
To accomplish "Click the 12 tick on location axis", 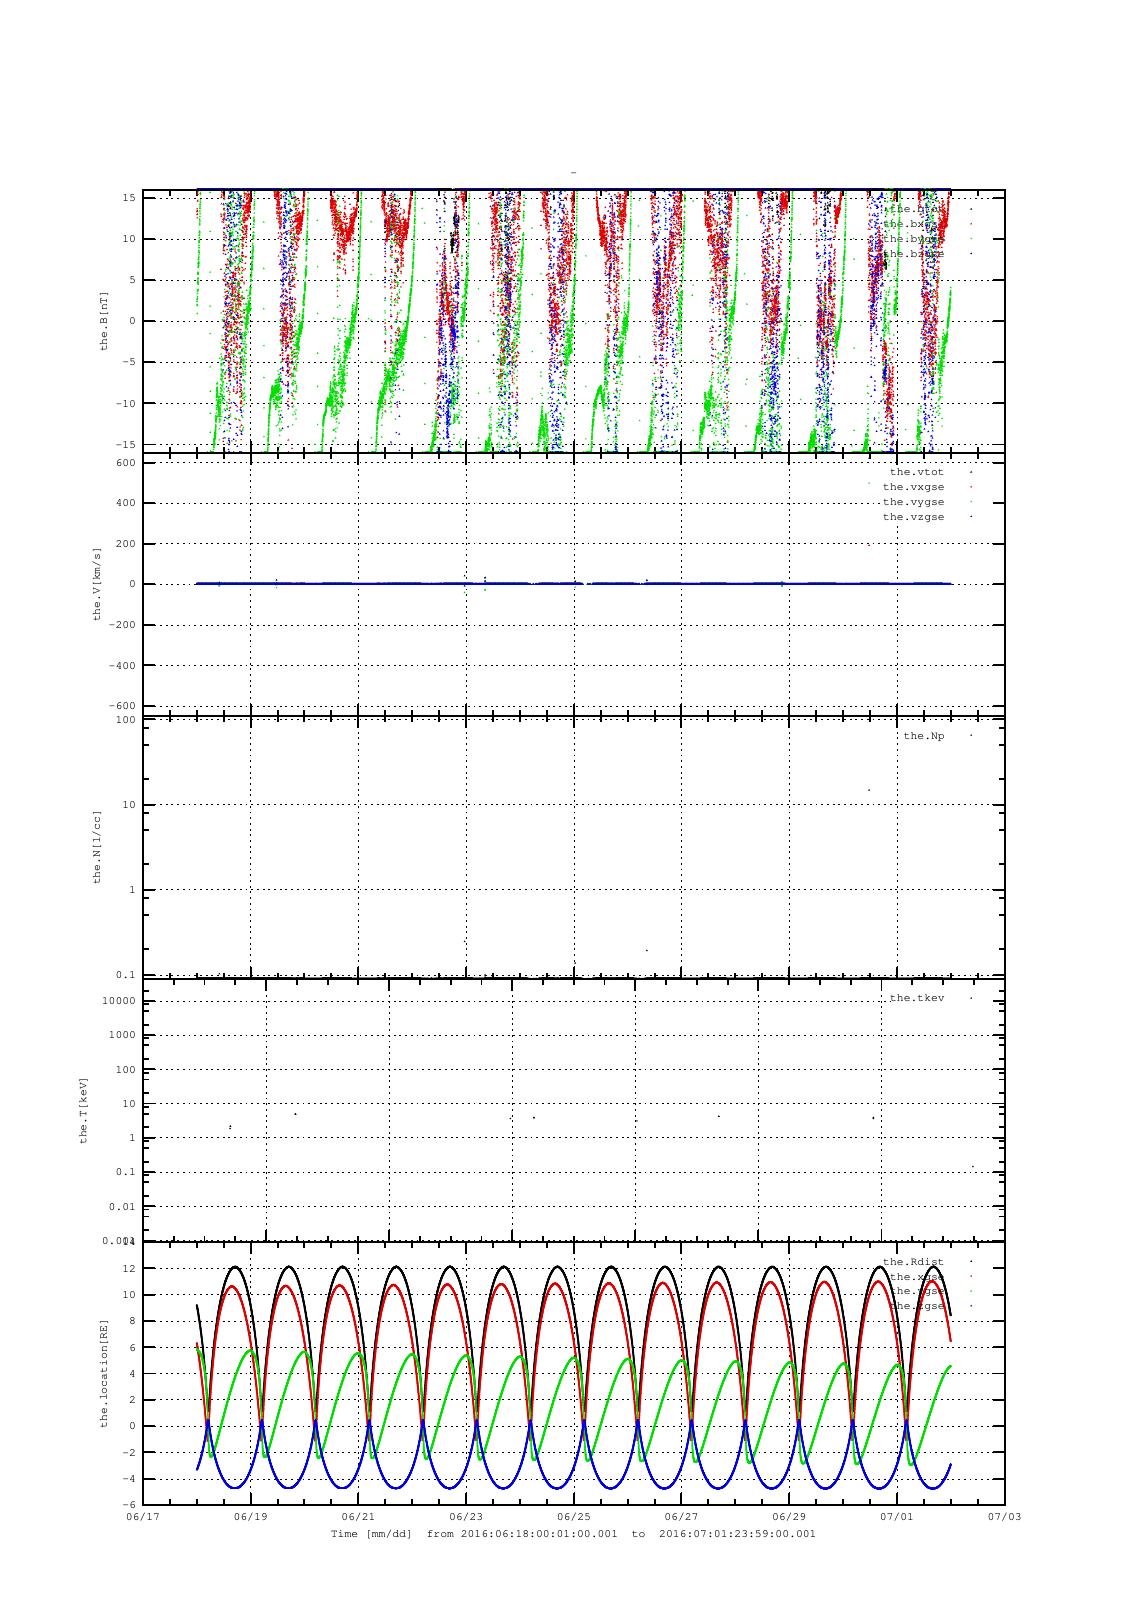I will [x=130, y=1268].
